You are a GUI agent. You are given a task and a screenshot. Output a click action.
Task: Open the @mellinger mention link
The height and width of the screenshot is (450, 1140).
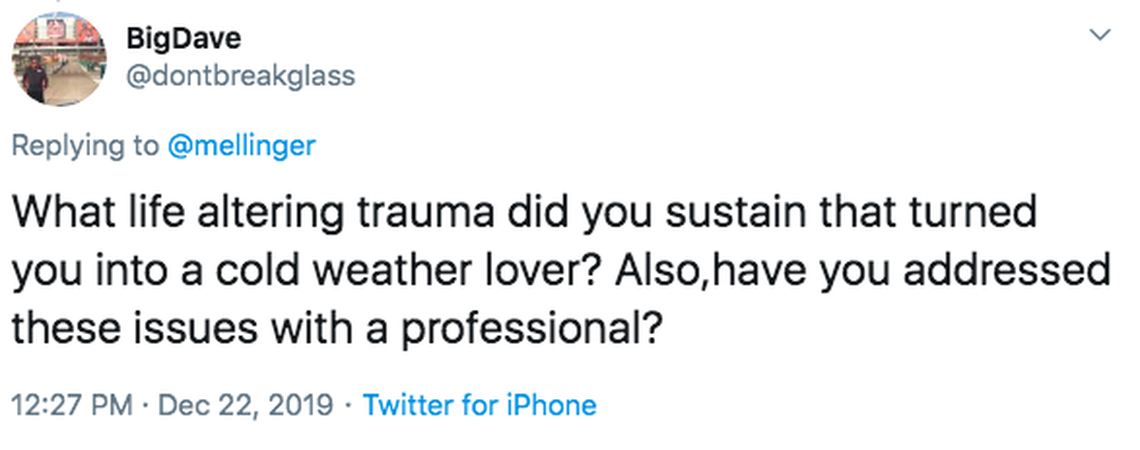(x=240, y=145)
